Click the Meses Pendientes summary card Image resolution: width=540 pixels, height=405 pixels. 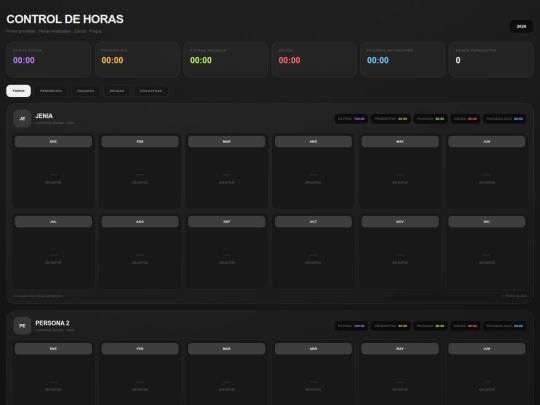point(491,59)
